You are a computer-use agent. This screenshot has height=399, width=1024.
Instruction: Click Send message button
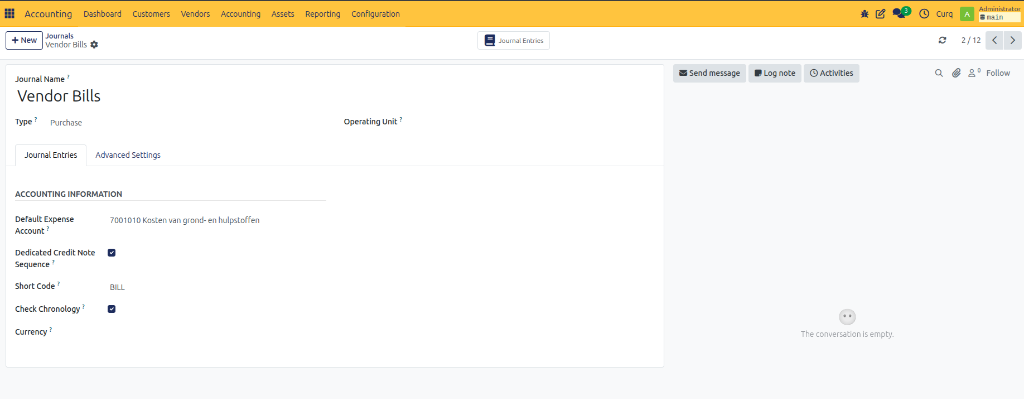click(709, 73)
